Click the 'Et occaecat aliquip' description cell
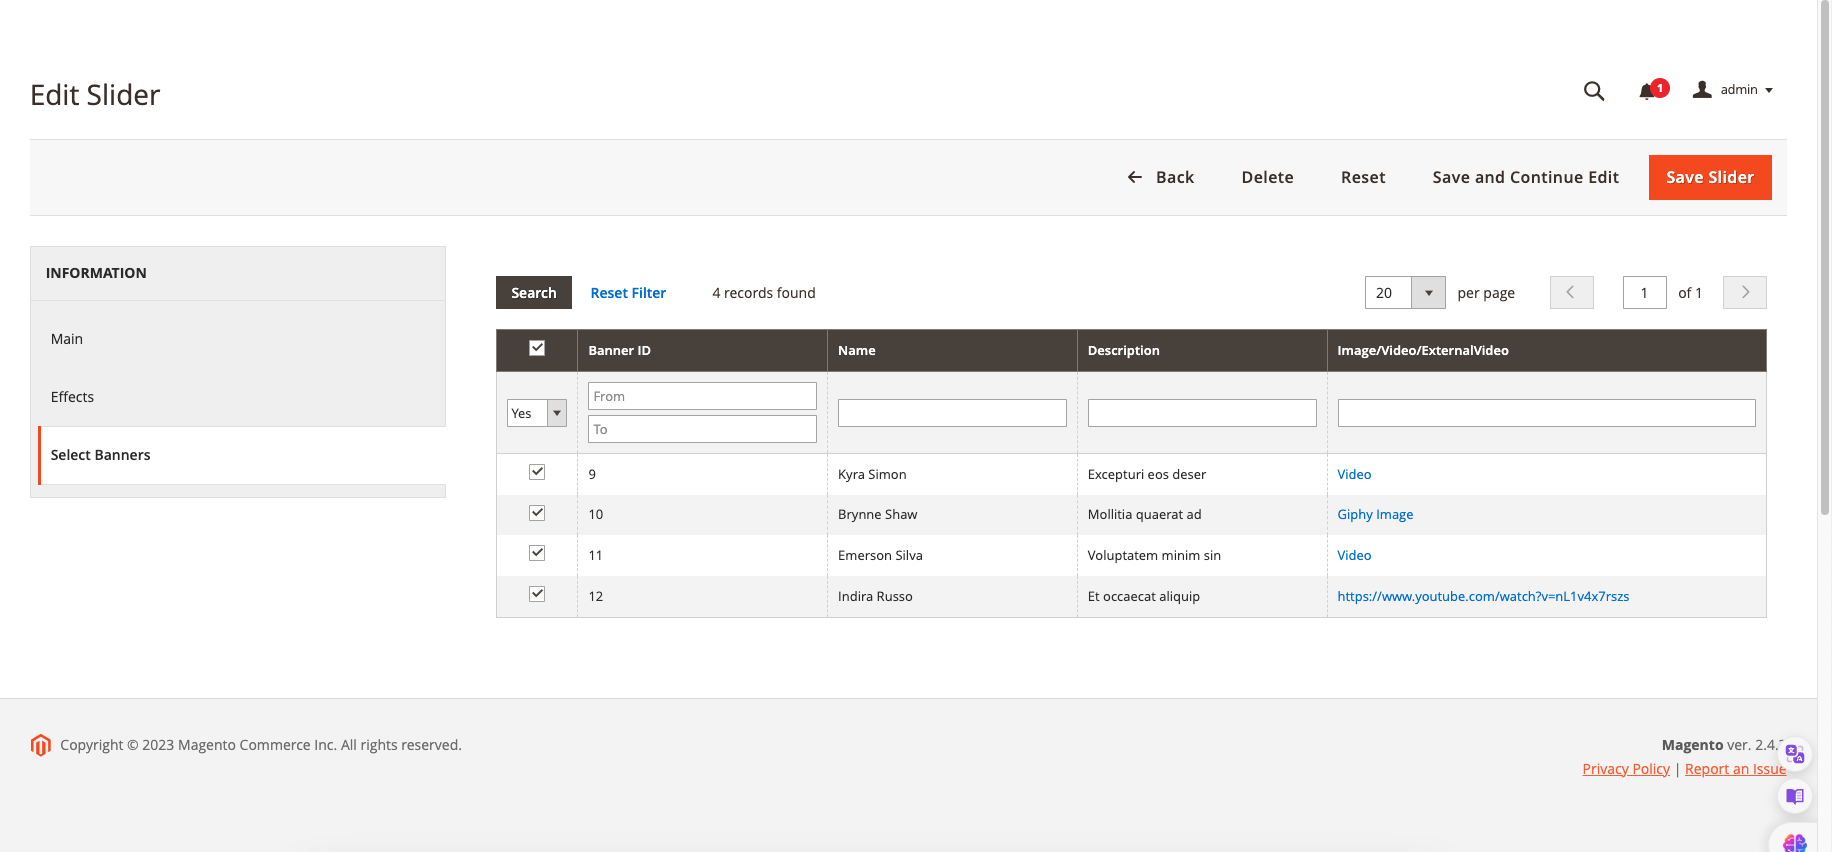The width and height of the screenshot is (1832, 852). [1202, 596]
